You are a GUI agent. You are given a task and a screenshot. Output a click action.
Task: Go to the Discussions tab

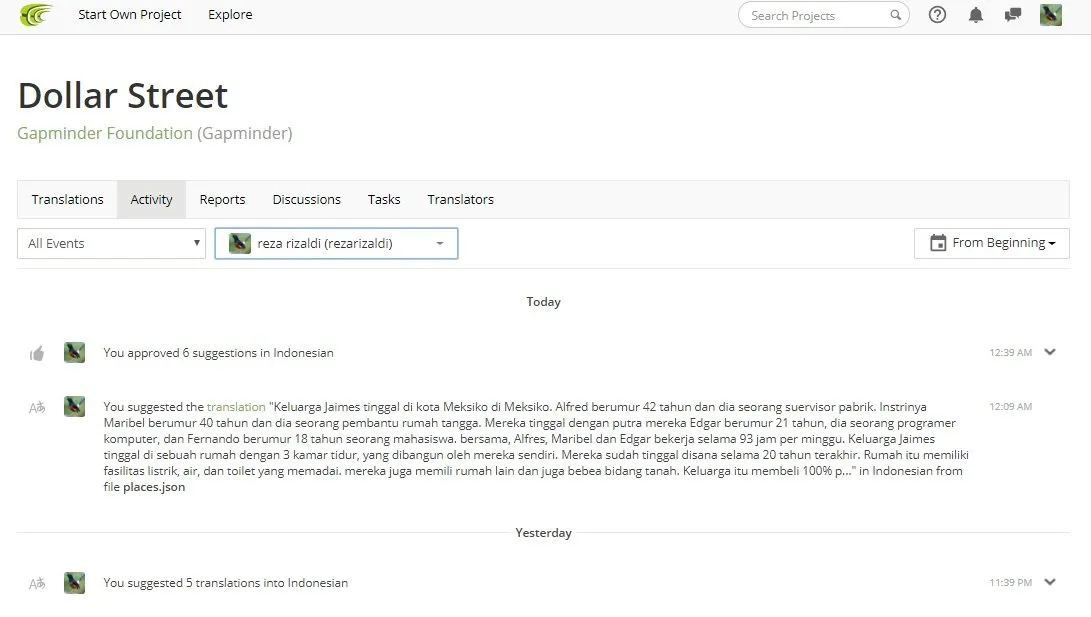[x=307, y=200]
